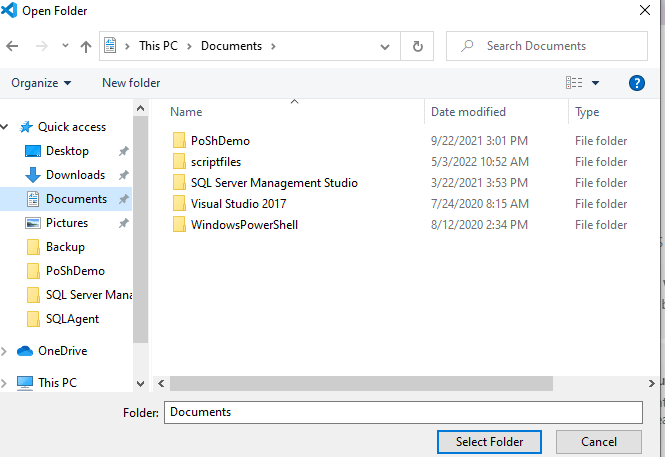Image resolution: width=665 pixels, height=457 pixels.
Task: Click the change view icon
Action: click(574, 83)
